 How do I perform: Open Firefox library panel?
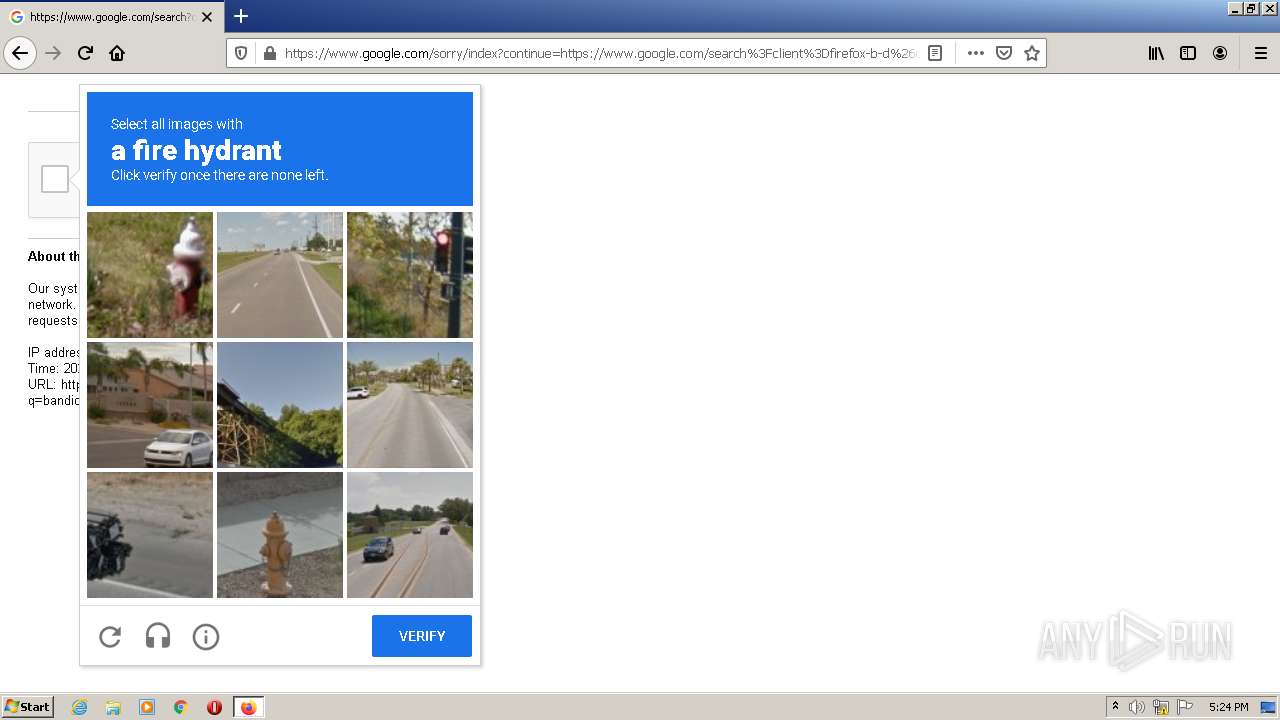point(1156,53)
